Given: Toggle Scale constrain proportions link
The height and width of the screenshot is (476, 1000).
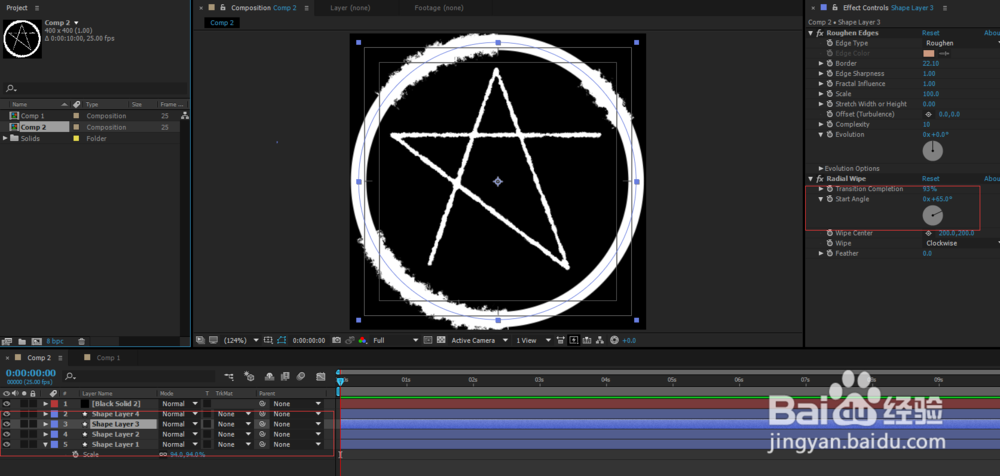Looking at the screenshot, I should point(163,455).
